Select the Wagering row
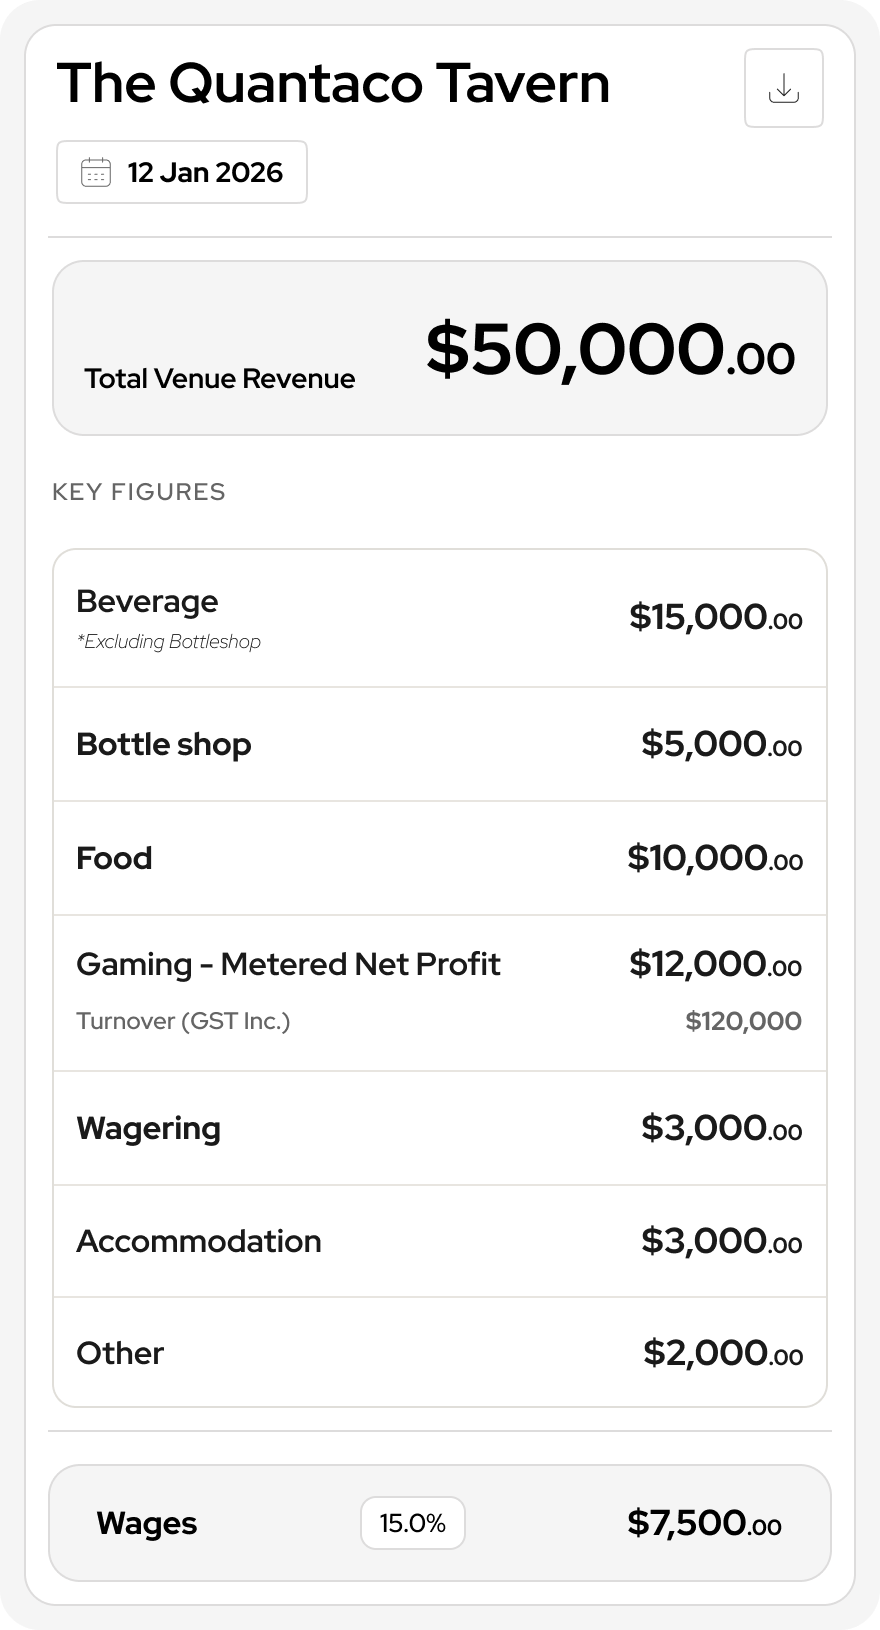The height and width of the screenshot is (1630, 880). point(440,1128)
